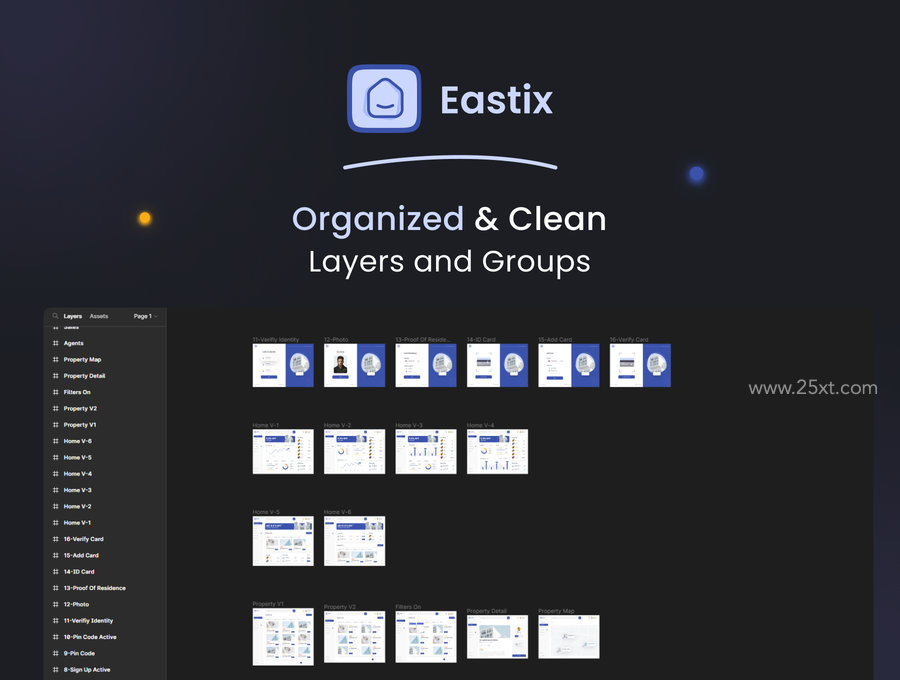Click the Eastix house logo icon
900x680 pixels.
point(384,99)
